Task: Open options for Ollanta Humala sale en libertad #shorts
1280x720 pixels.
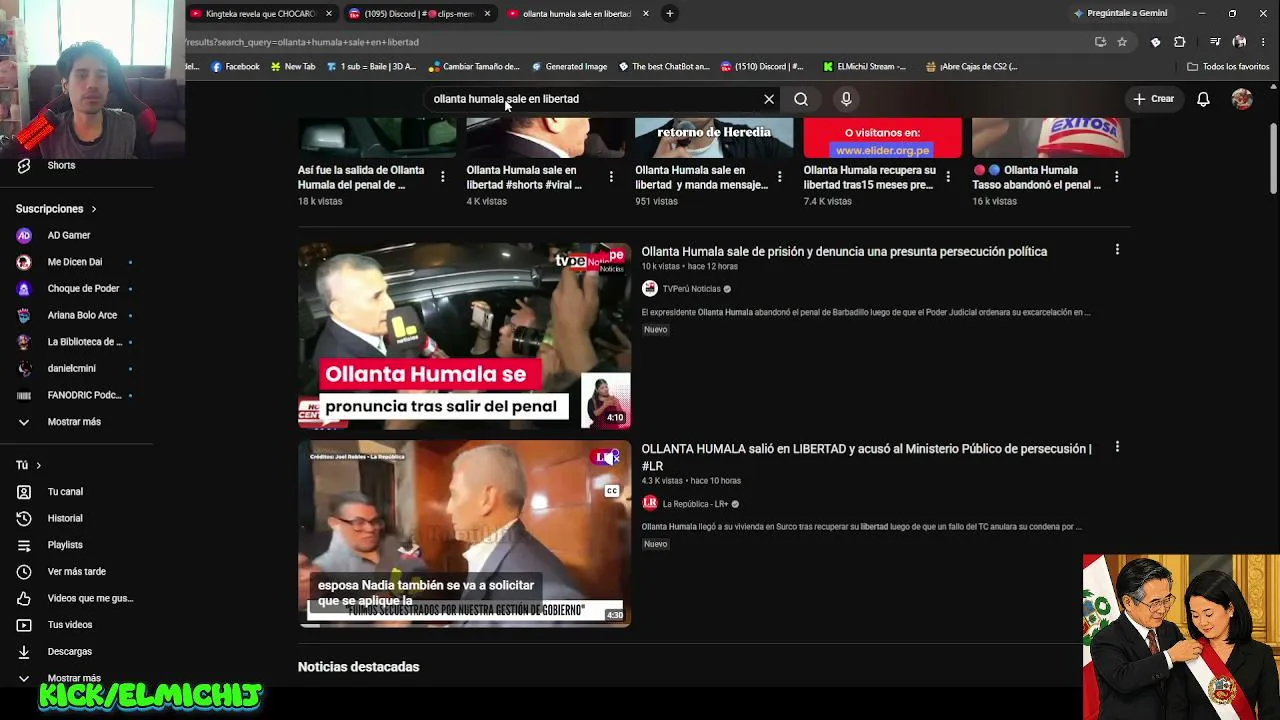Action: 611,177
